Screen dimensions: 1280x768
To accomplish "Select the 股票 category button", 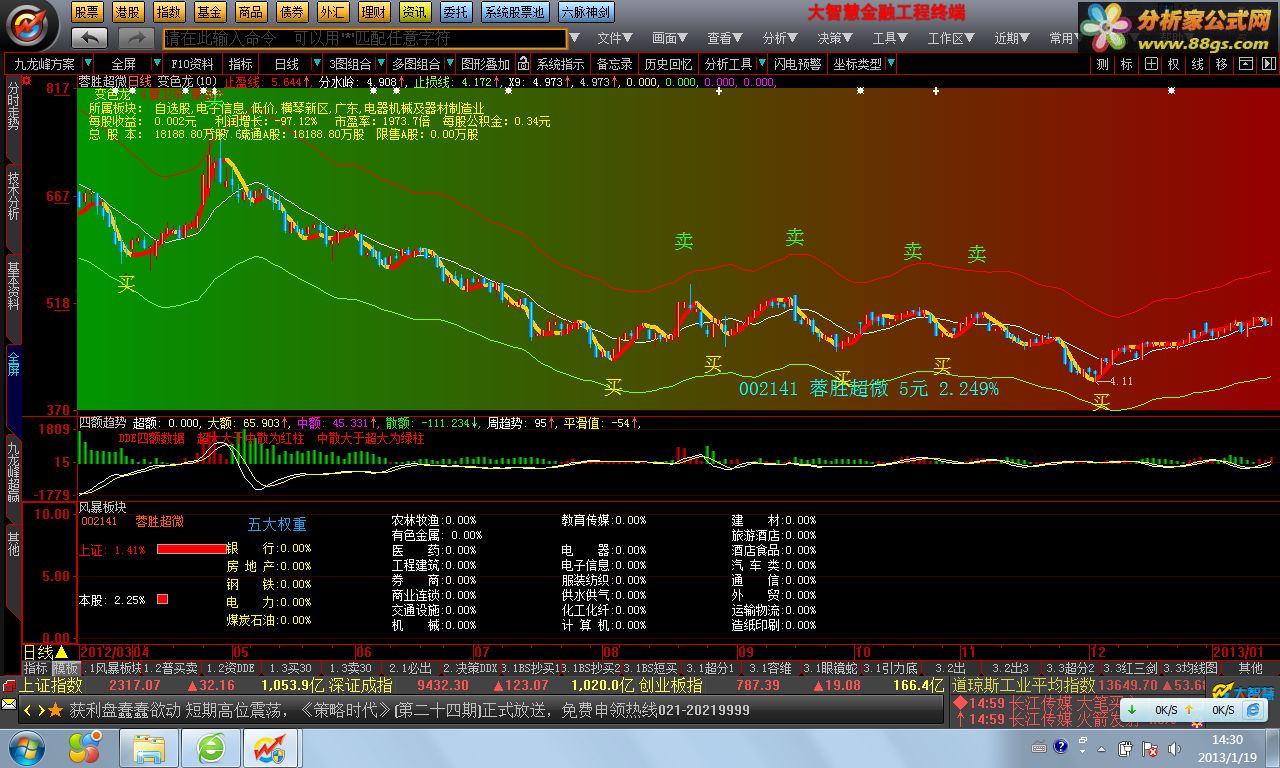I will pos(87,12).
